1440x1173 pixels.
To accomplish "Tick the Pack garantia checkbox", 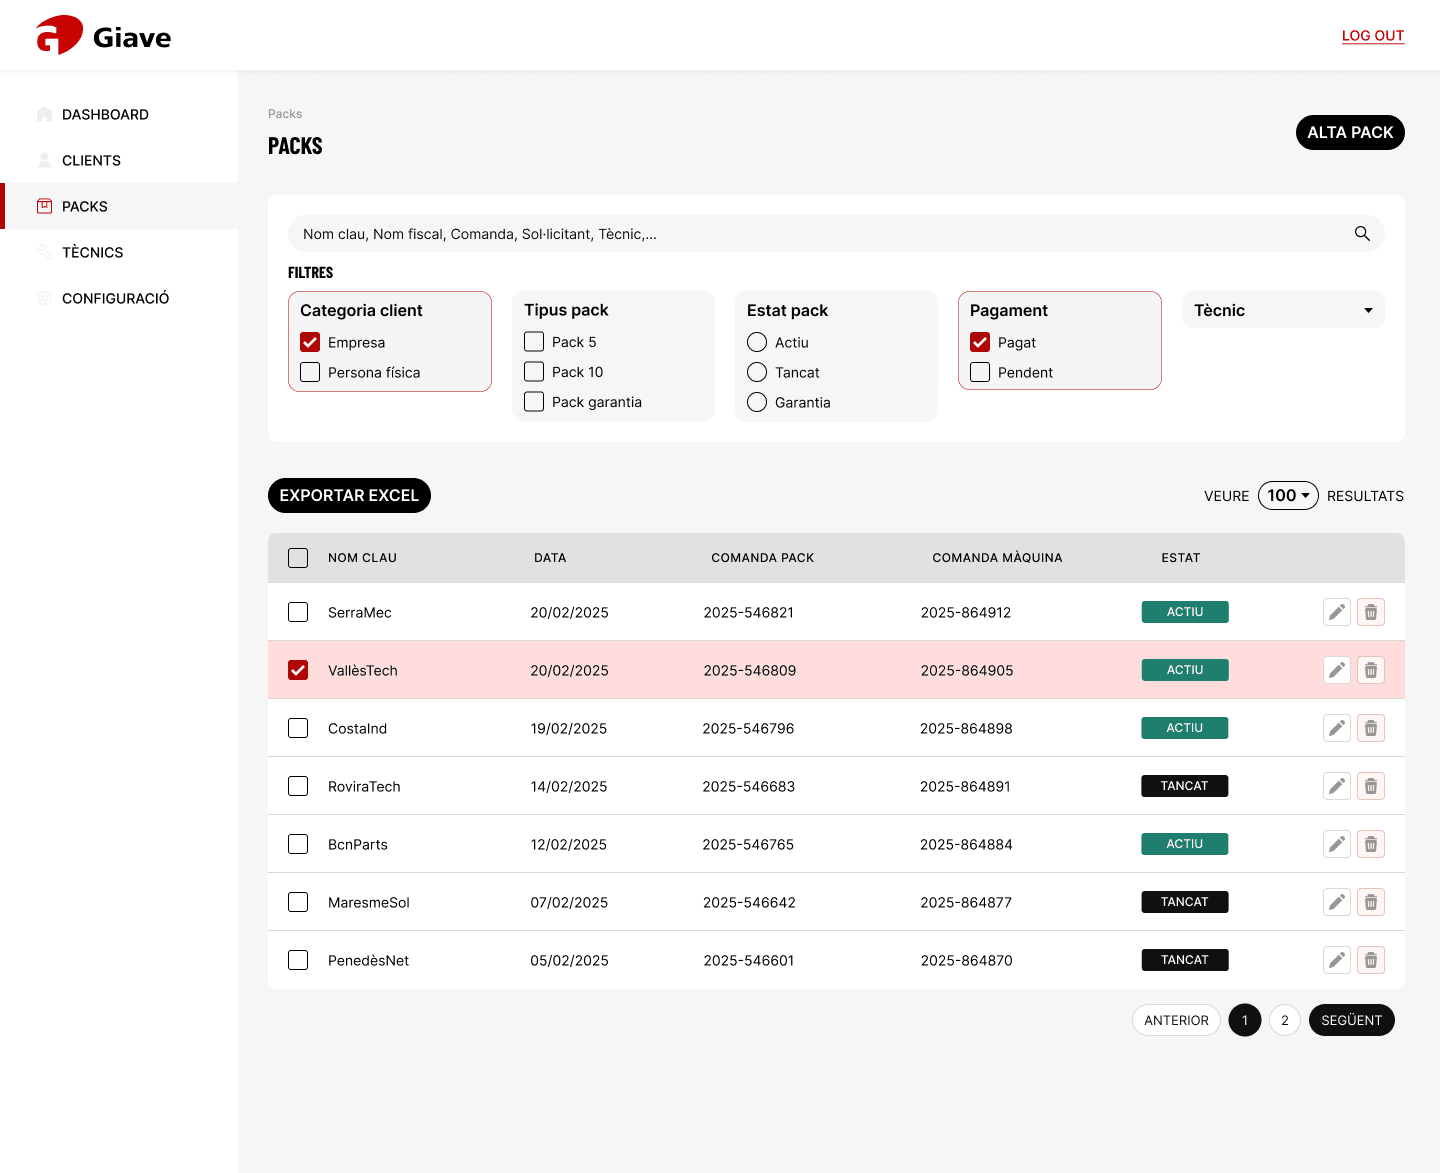I will [x=534, y=402].
